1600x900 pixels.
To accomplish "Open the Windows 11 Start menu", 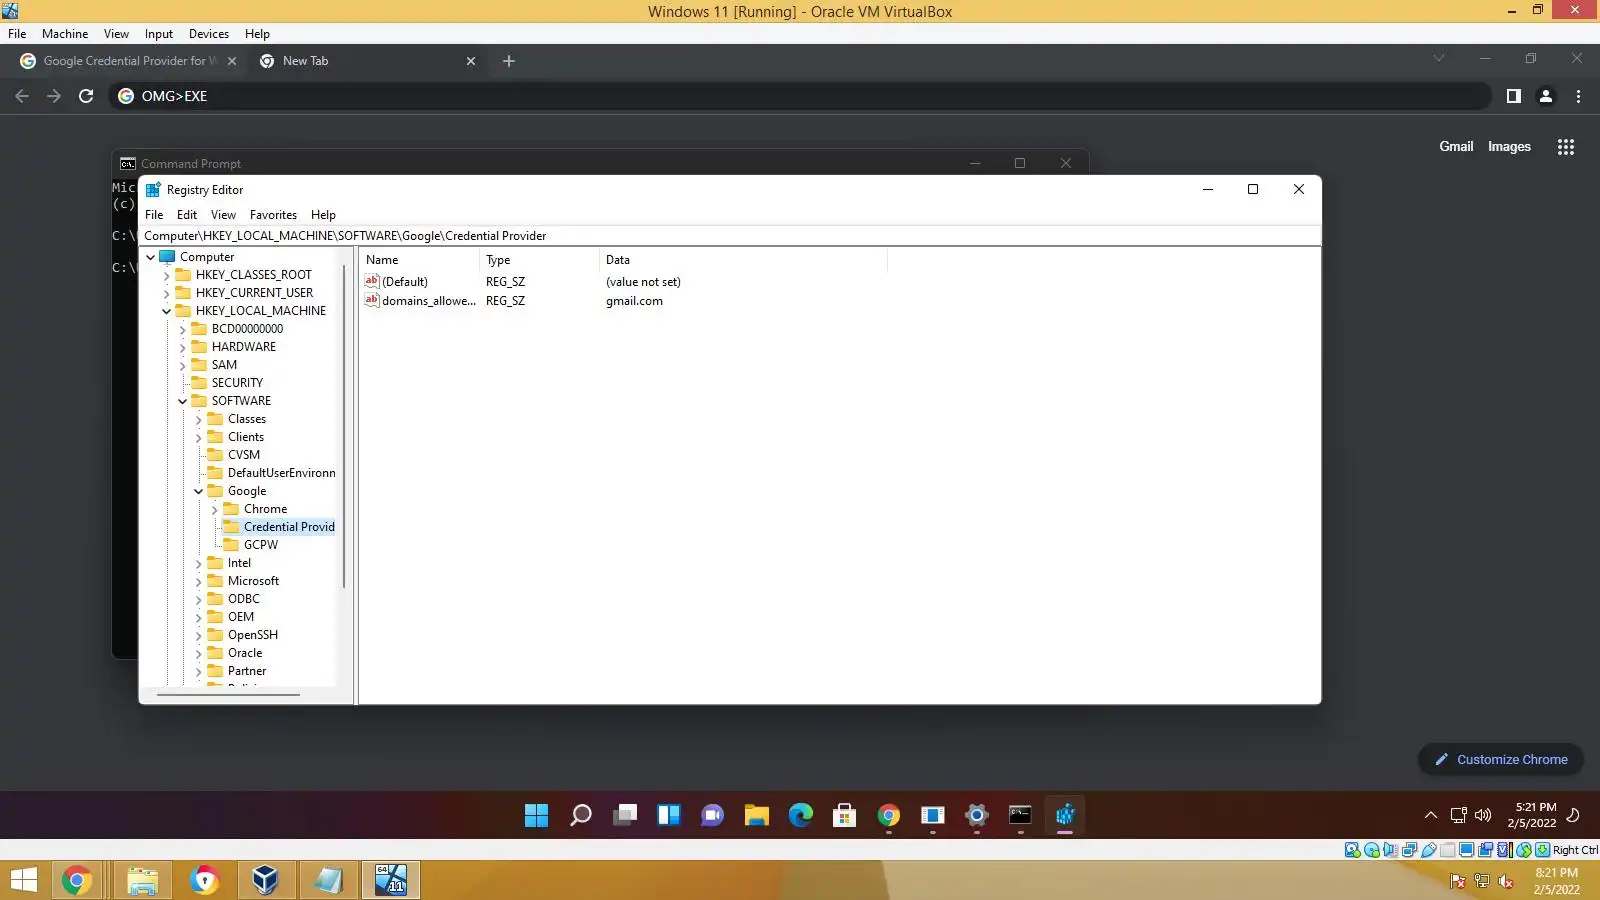I will point(536,815).
